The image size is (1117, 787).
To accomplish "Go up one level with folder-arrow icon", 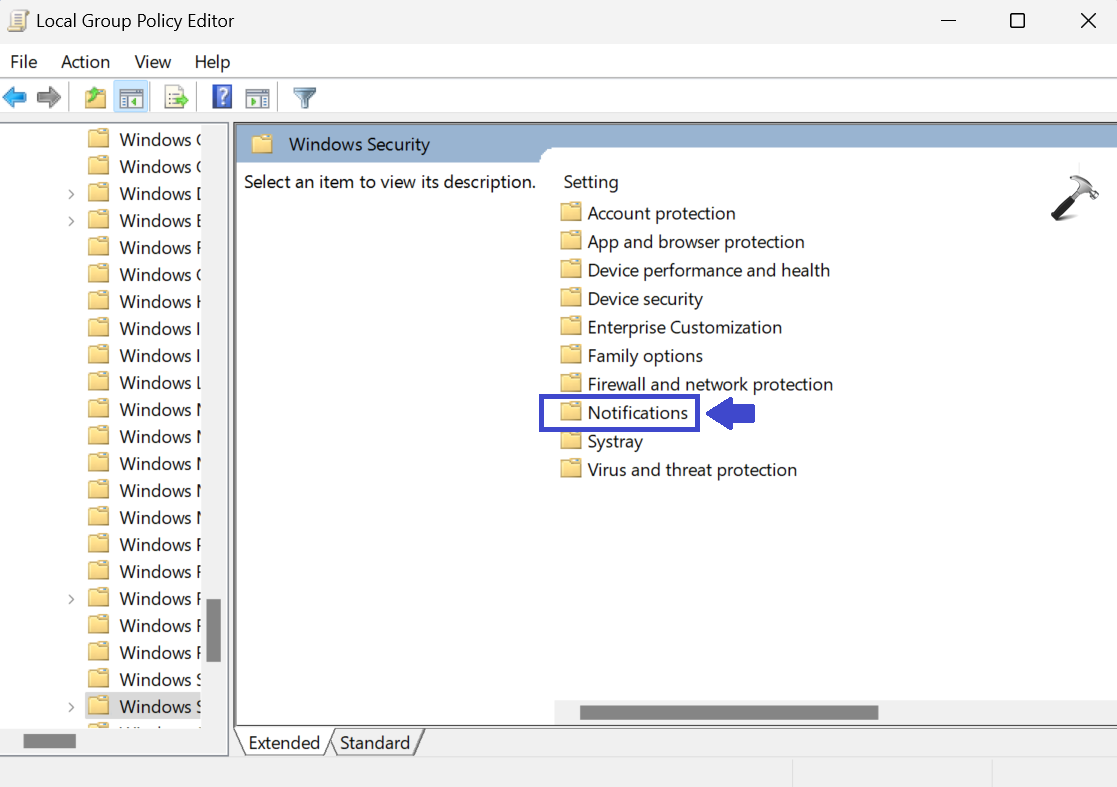I will (95, 97).
